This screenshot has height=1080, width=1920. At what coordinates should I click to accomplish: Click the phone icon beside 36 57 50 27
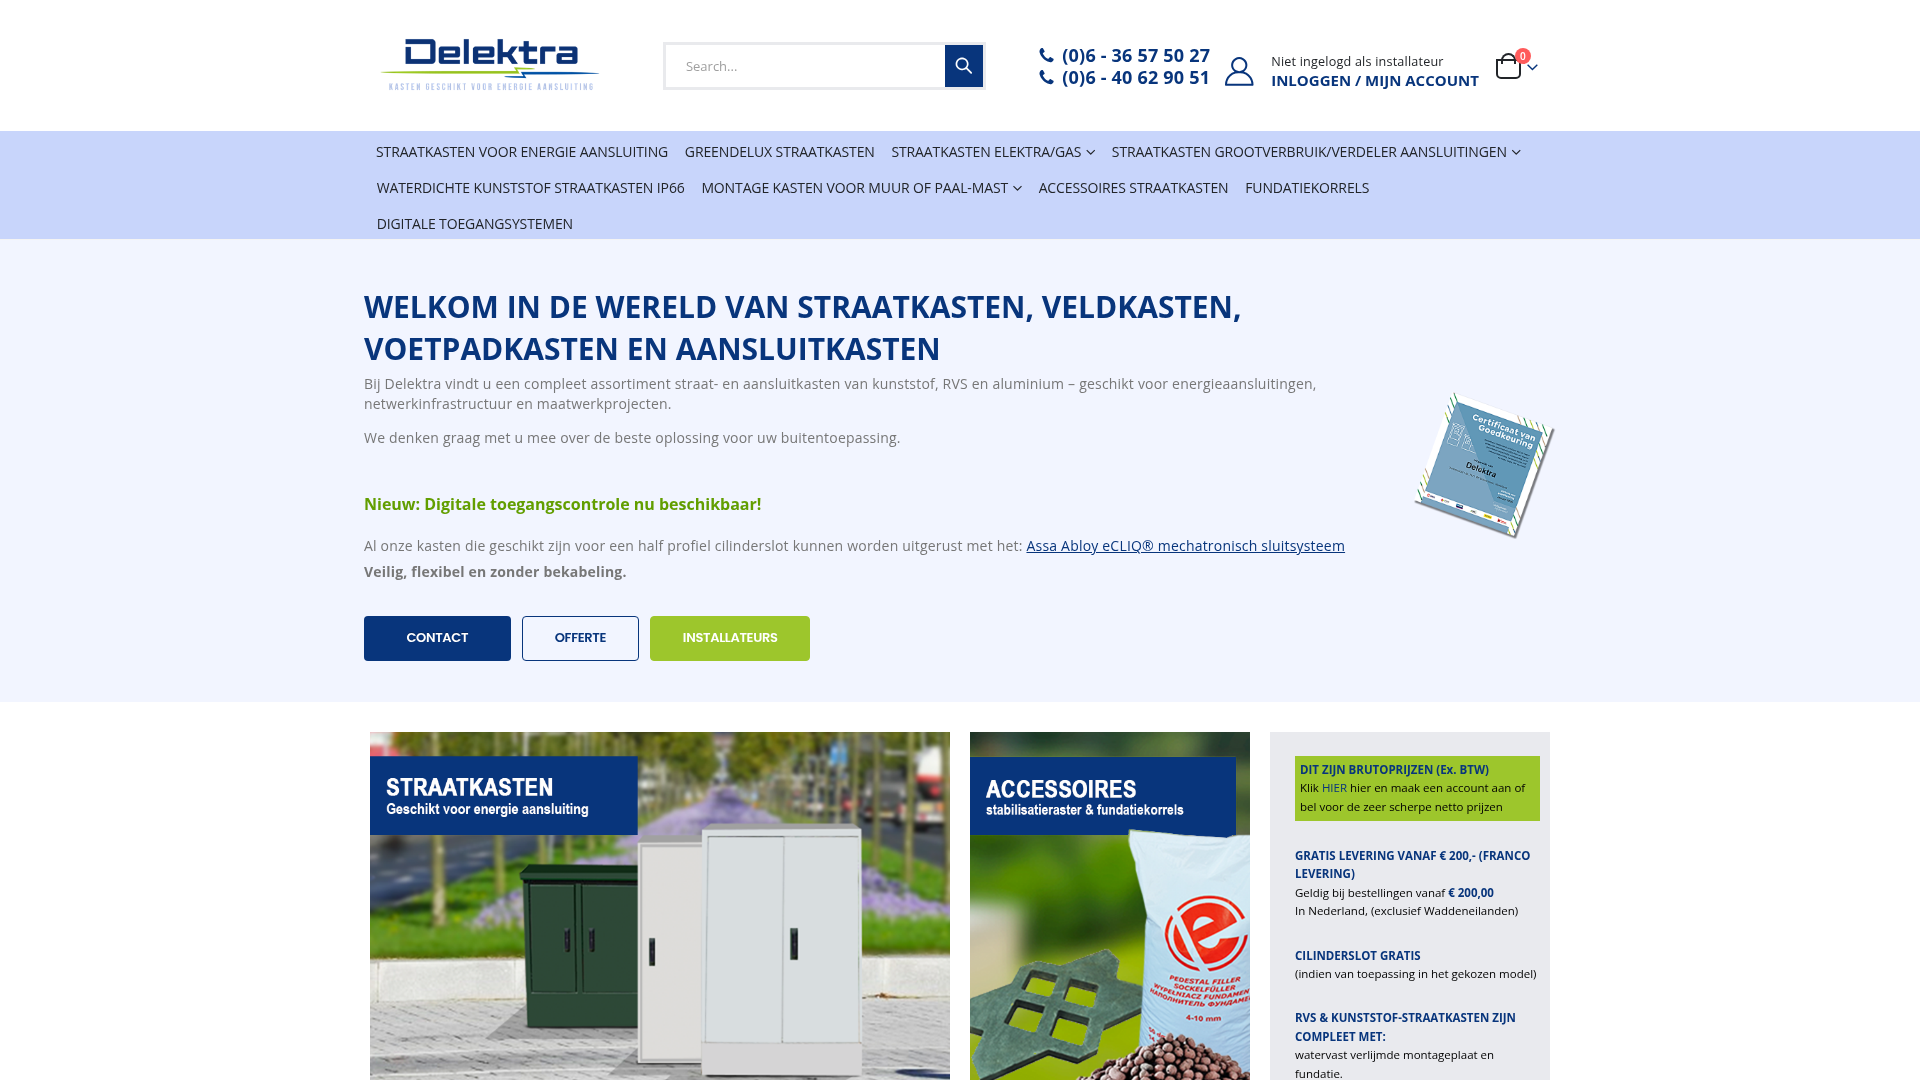tap(1046, 55)
